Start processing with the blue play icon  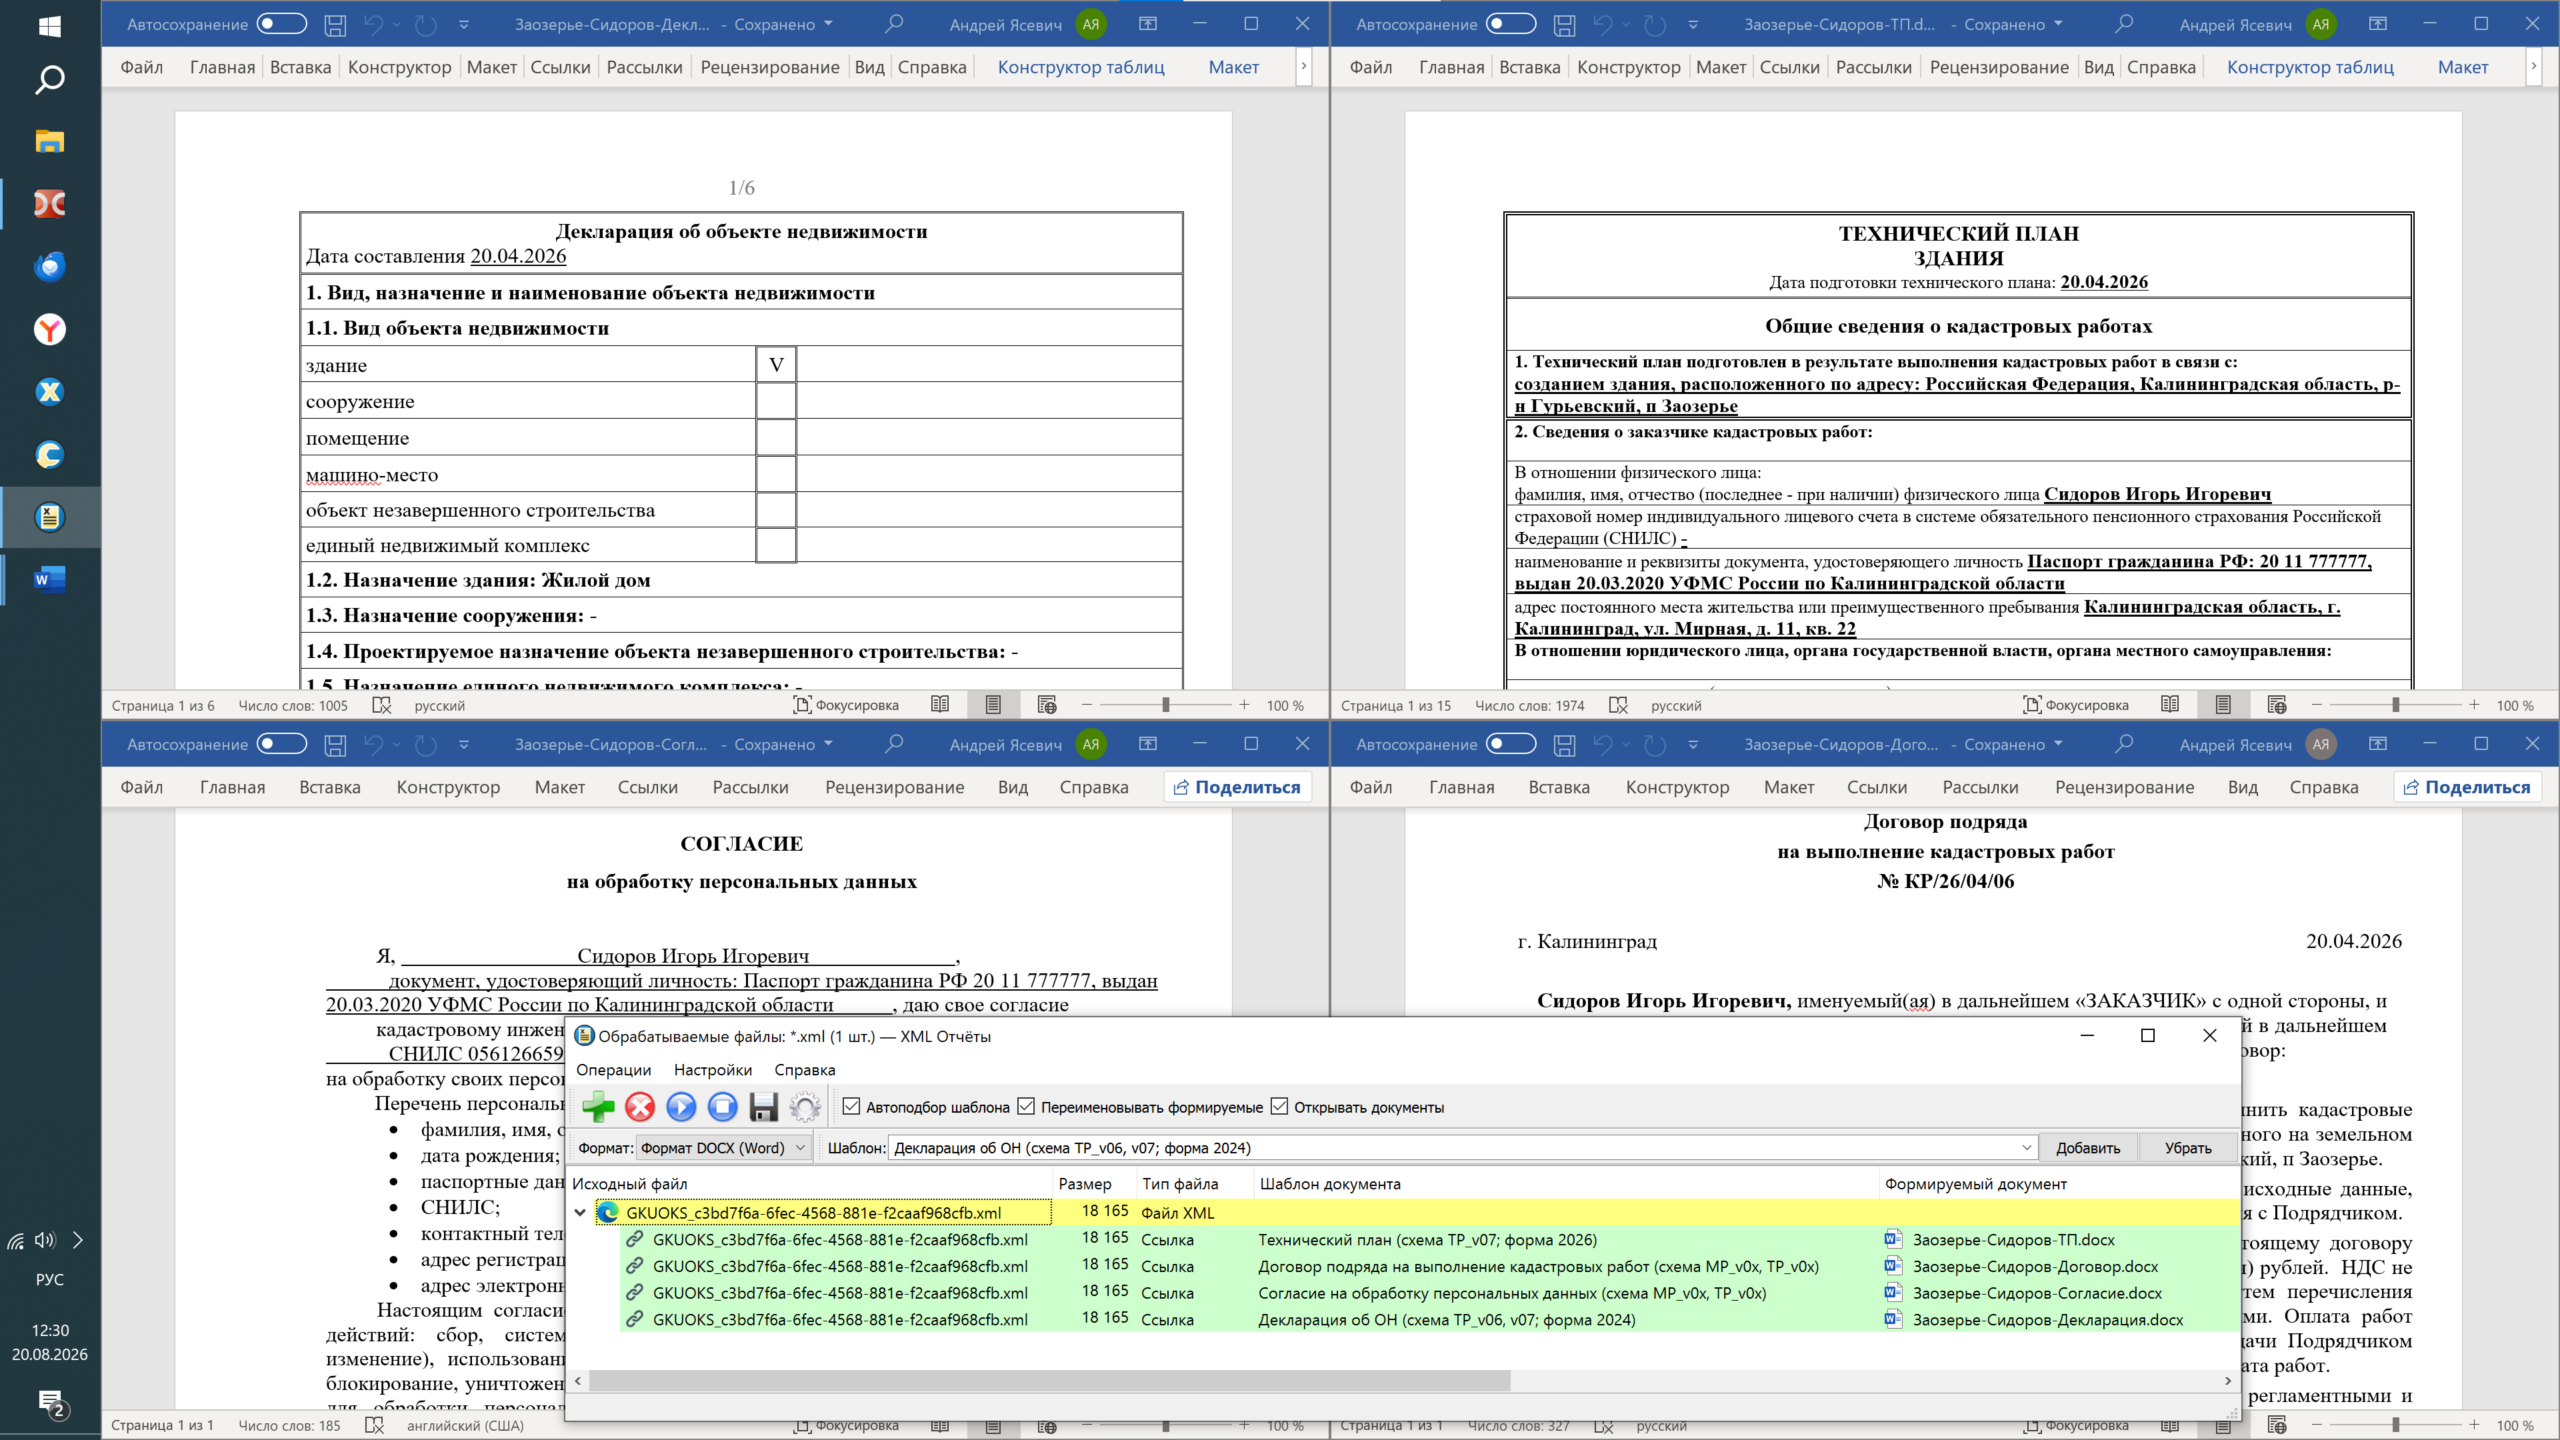681,1106
